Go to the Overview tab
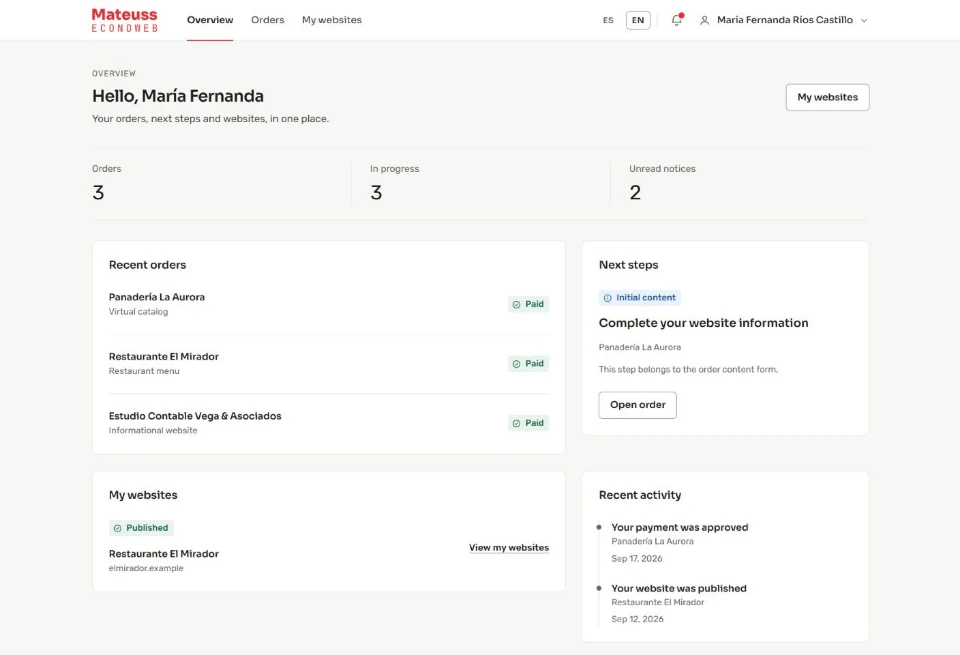 [210, 20]
